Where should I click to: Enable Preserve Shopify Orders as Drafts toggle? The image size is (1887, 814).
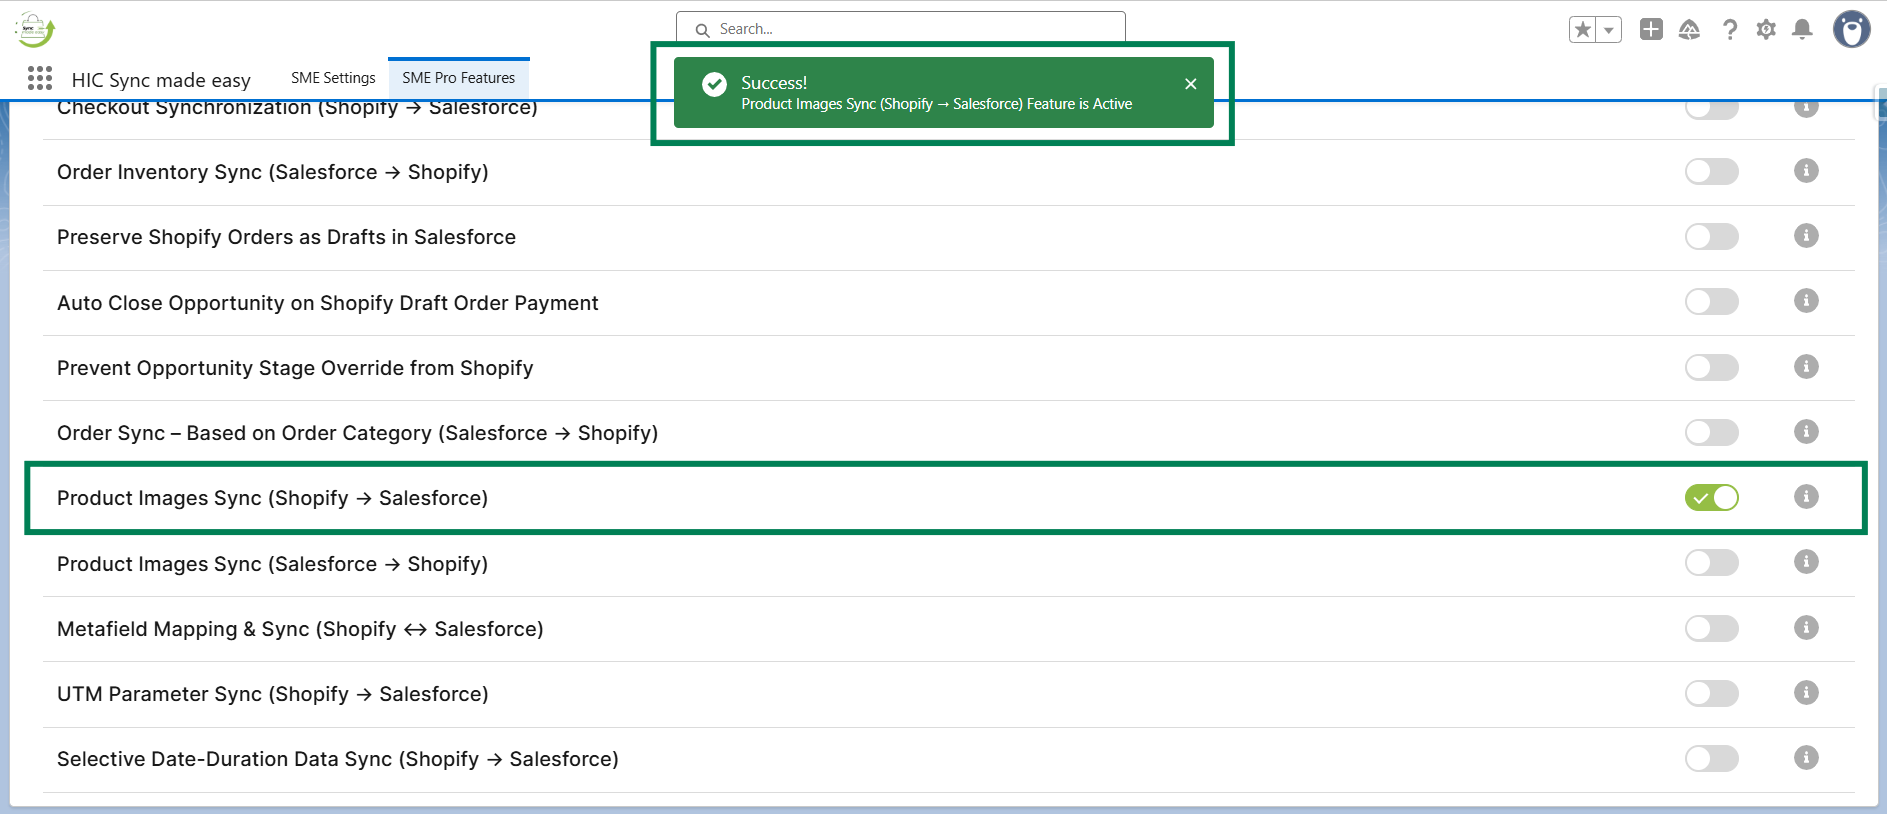(x=1711, y=236)
